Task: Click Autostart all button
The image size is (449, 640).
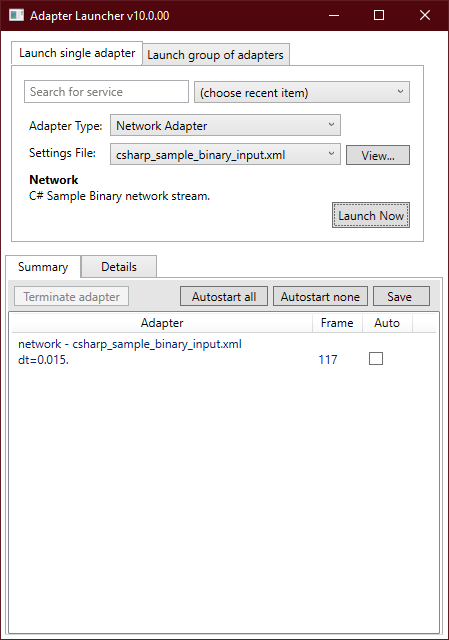Action: [224, 296]
